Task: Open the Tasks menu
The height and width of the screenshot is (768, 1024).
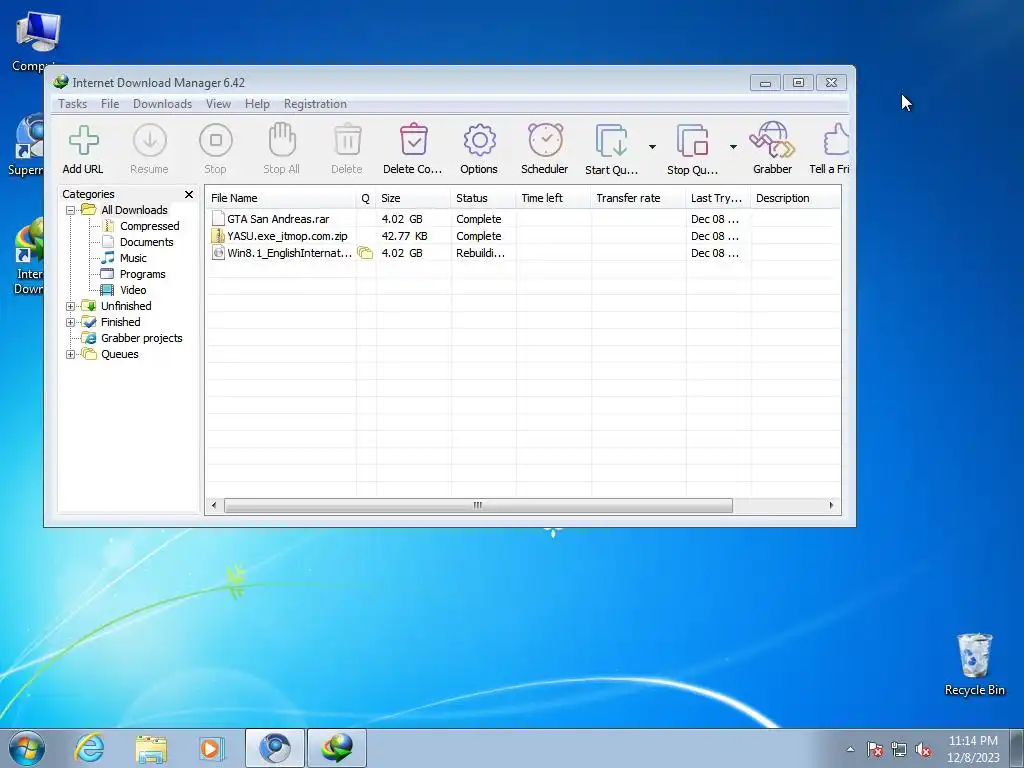Action: point(72,104)
